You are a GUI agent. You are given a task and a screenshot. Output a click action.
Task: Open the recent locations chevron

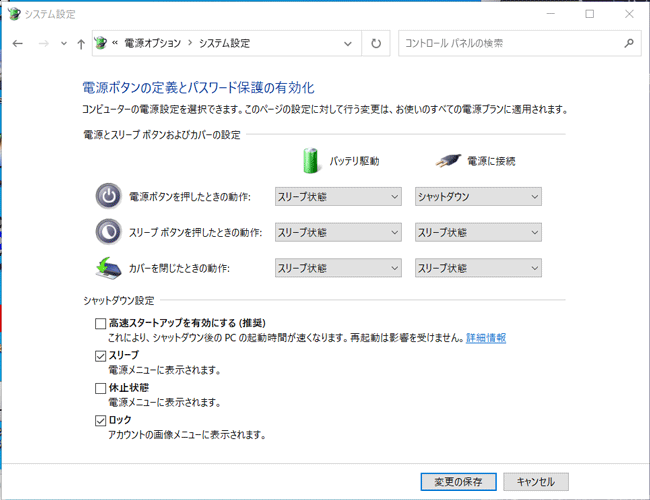(x=64, y=44)
